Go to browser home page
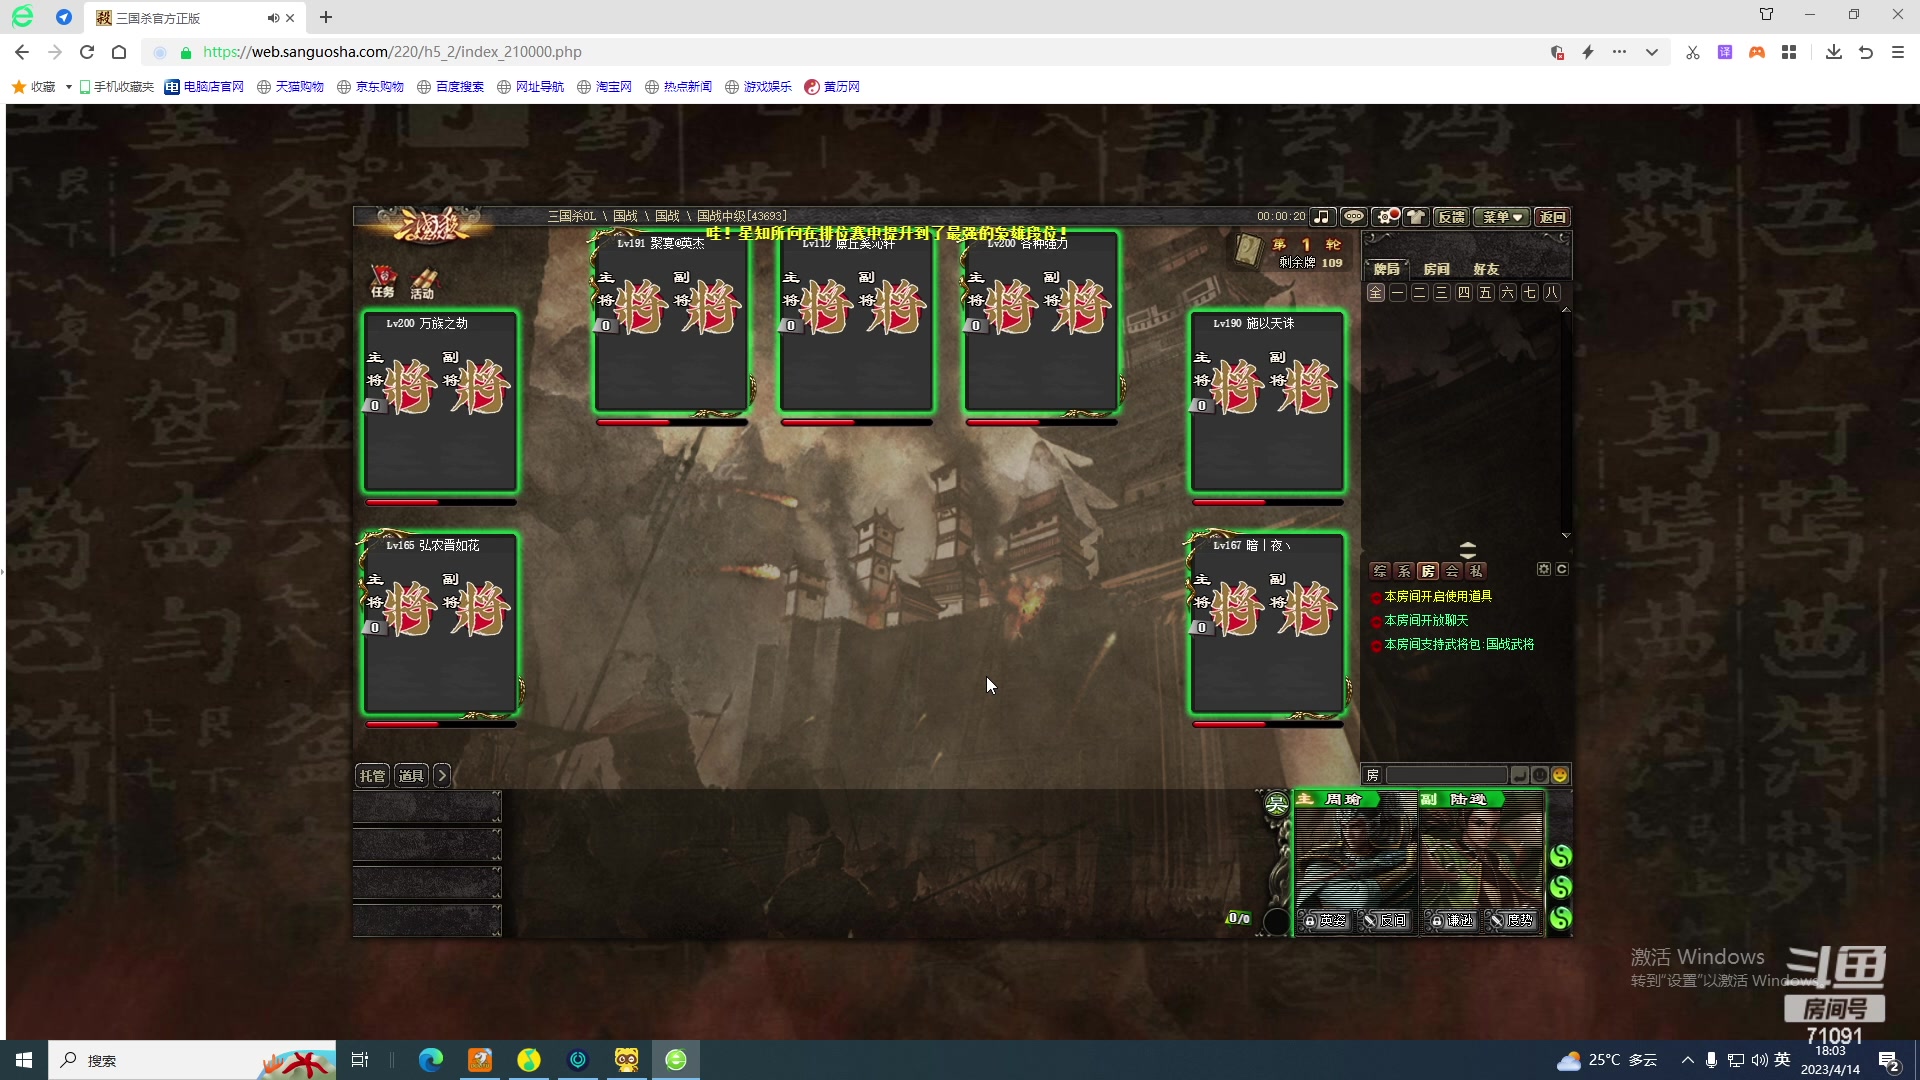Screen dimensions: 1920x1080 [119, 52]
